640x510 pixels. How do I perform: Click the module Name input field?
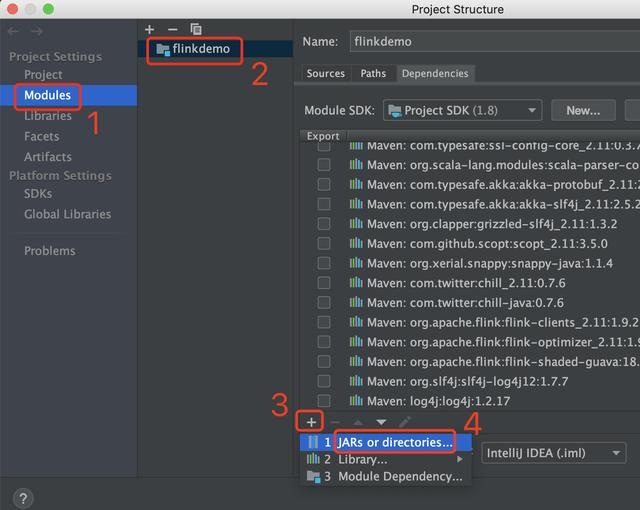coord(495,41)
